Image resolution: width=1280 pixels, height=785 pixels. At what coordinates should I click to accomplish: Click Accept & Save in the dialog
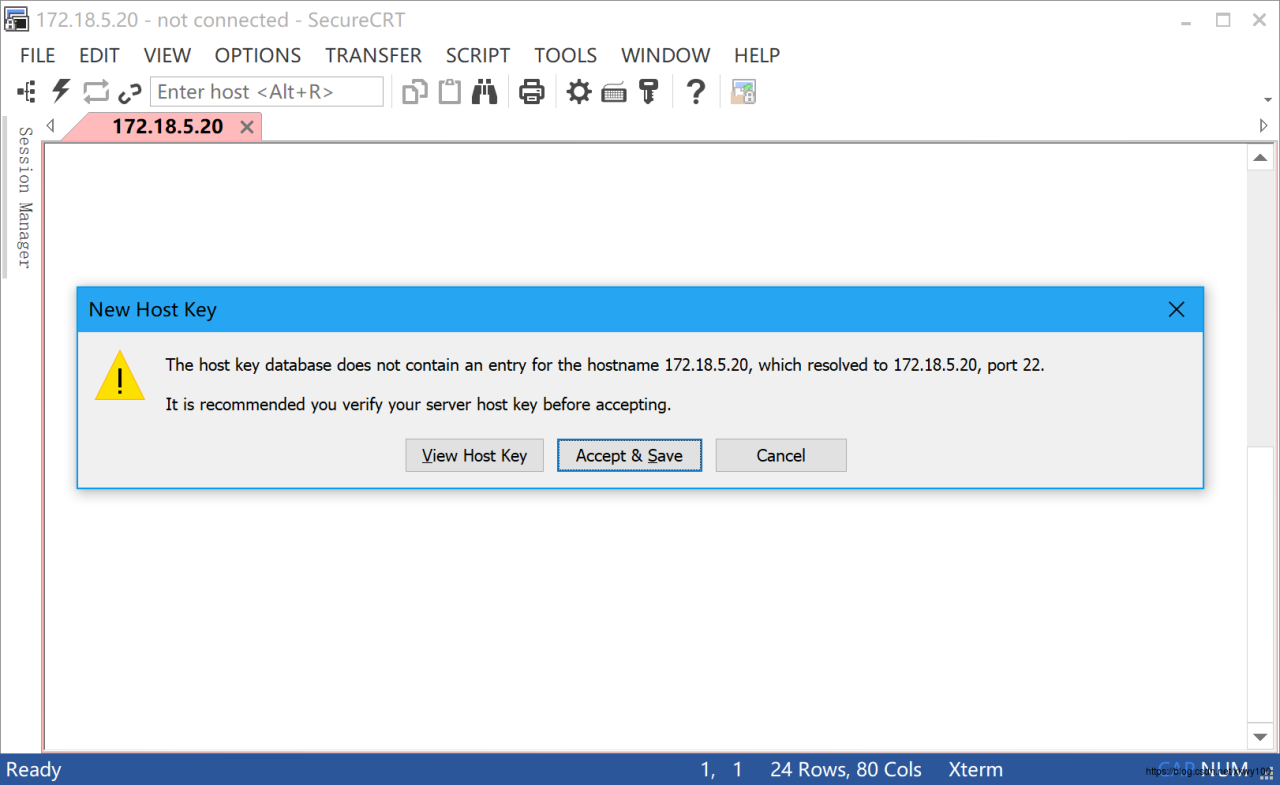click(x=629, y=455)
